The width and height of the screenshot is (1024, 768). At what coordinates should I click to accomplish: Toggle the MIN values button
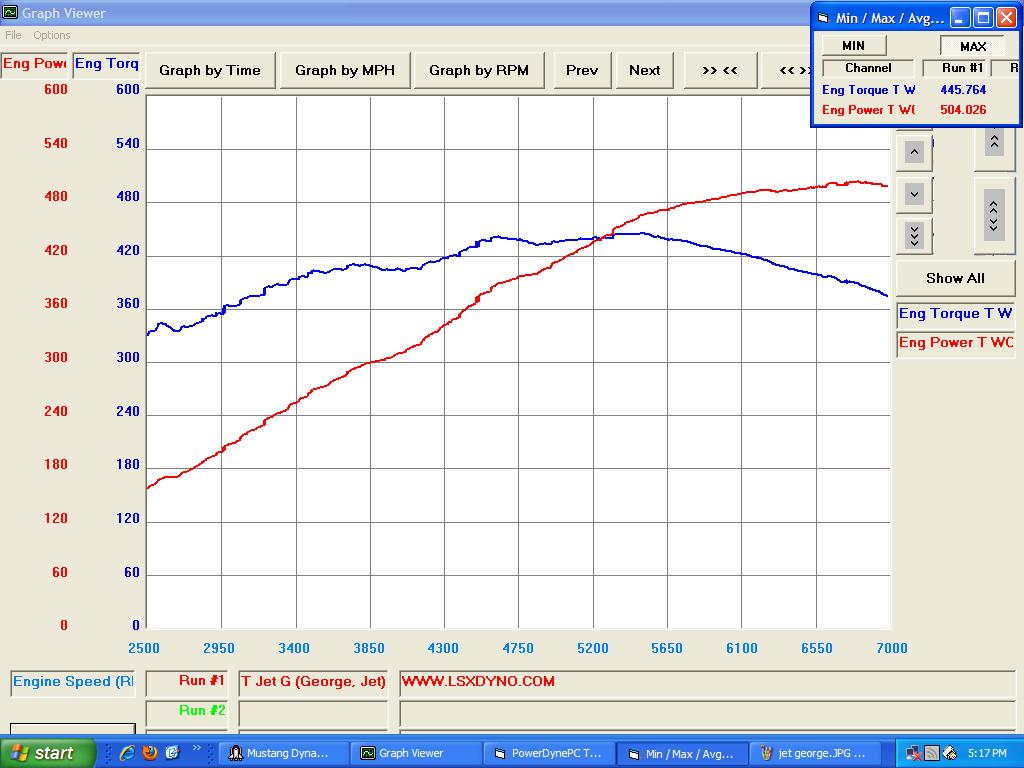click(x=853, y=45)
